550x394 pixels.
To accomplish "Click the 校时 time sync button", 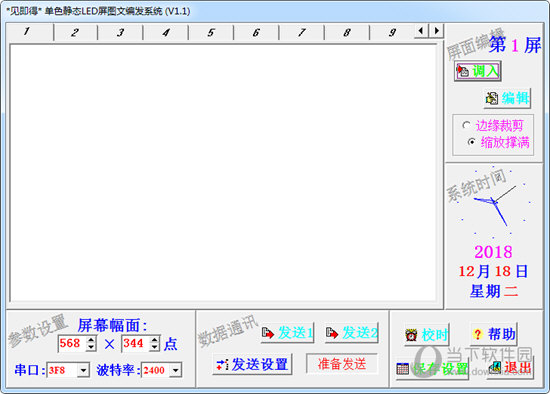I will [x=427, y=335].
